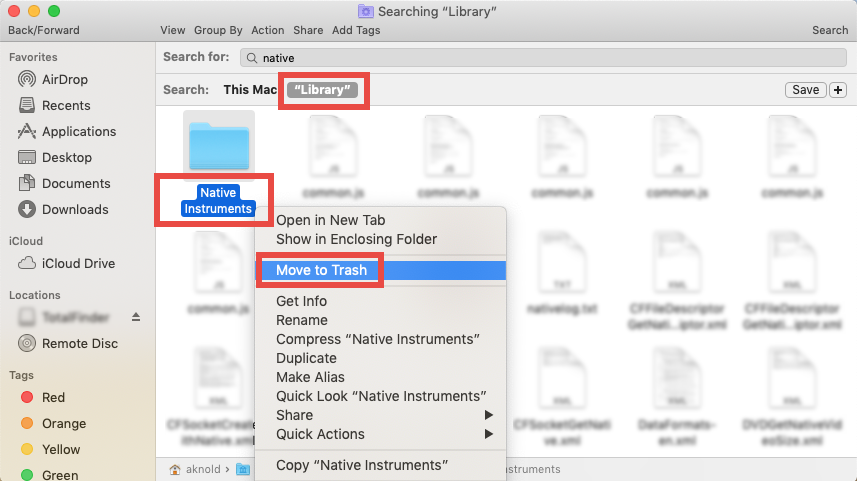Select the Native Instruments folder icon
Screen dimensions: 857x481
pos(219,146)
